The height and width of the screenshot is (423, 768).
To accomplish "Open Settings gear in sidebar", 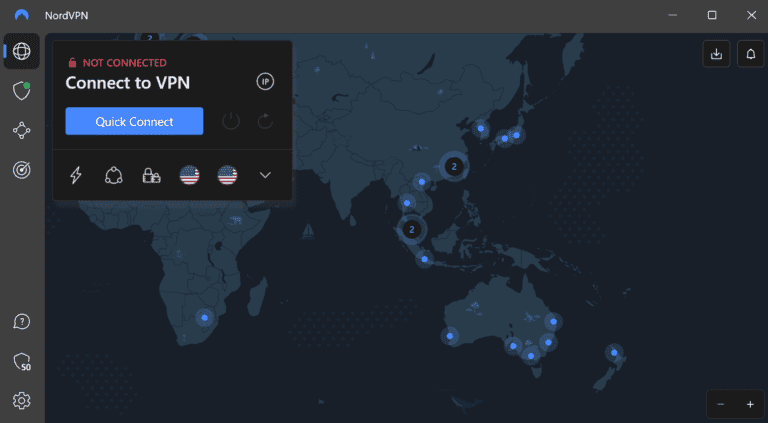I will point(22,400).
